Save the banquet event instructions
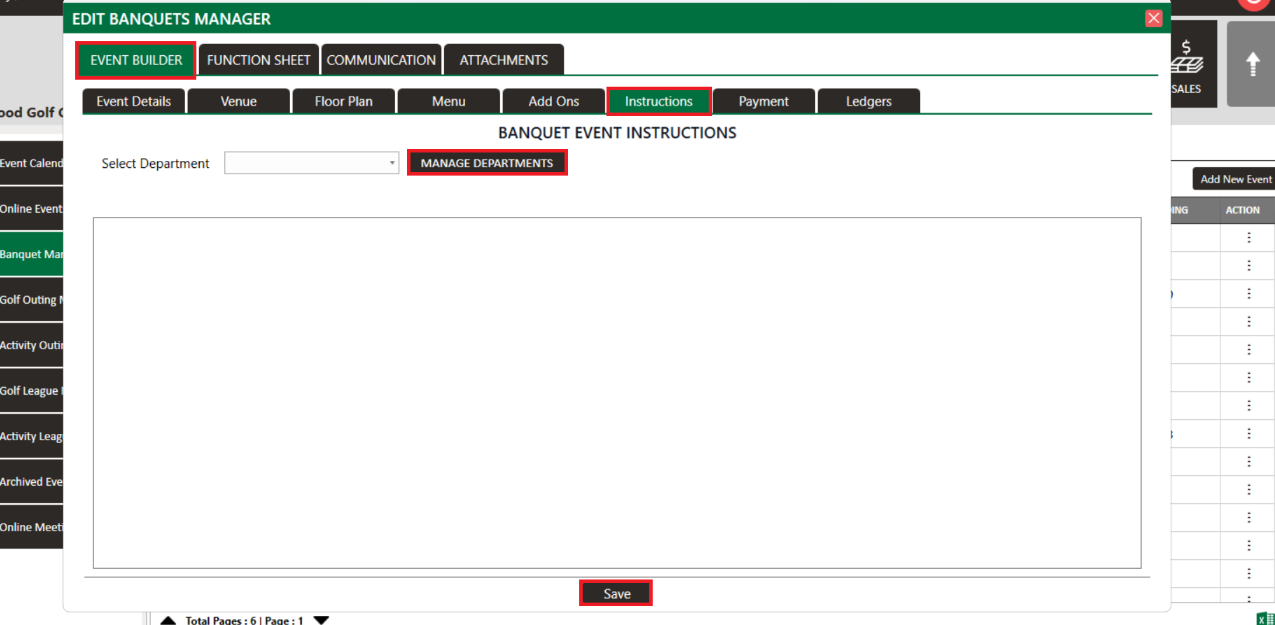Viewport: 1275px width, 625px height. click(x=616, y=593)
